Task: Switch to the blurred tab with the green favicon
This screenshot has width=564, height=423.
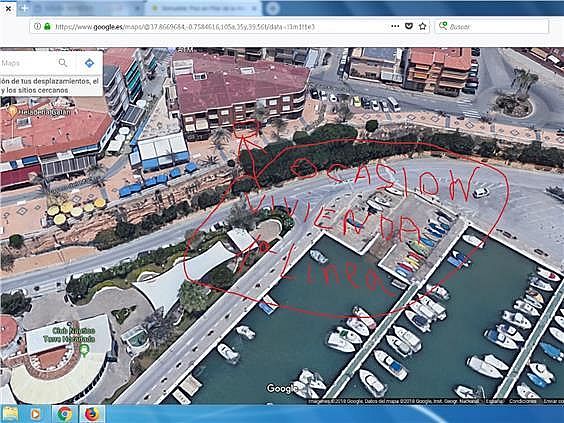Action: [x=204, y=8]
